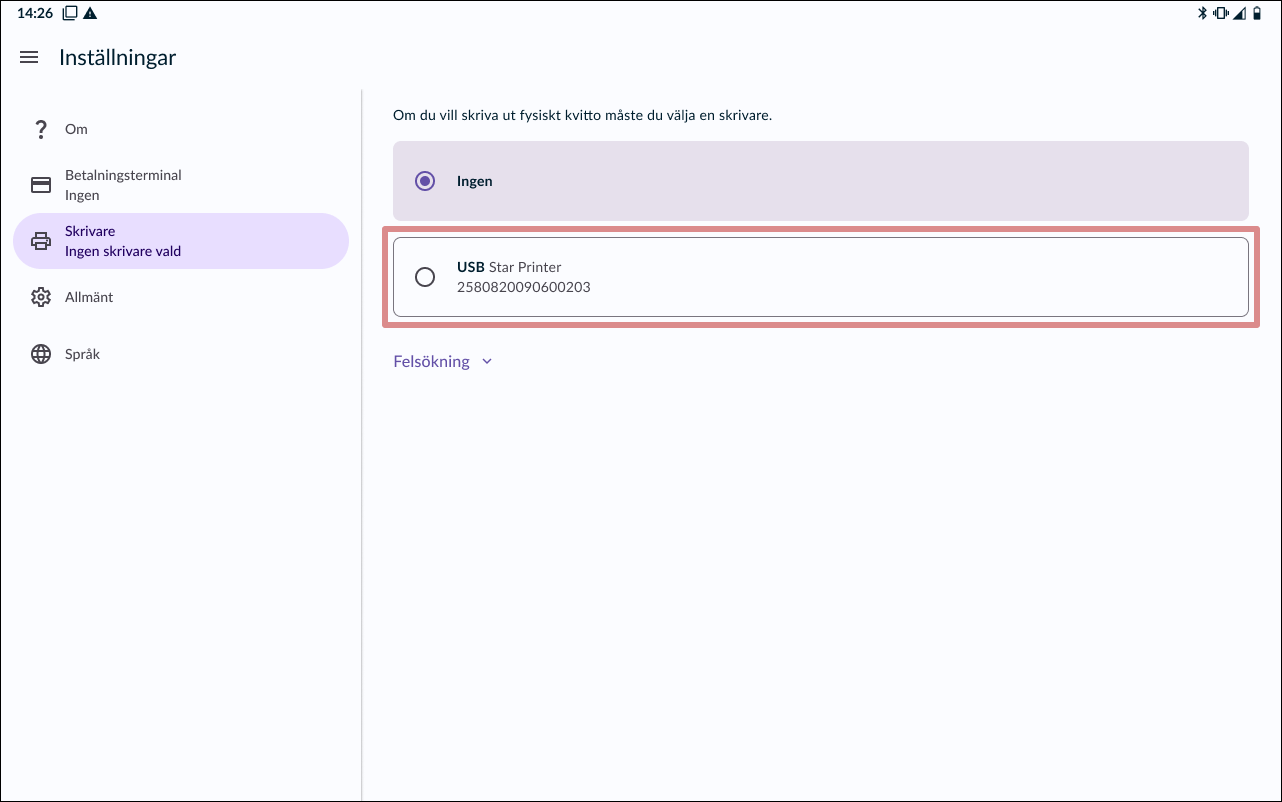The height and width of the screenshot is (802, 1282).
Task: Tap the warning triangle notification icon
Action: pos(90,13)
